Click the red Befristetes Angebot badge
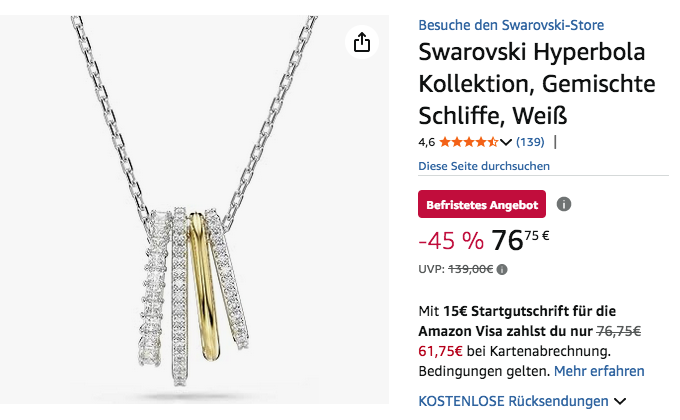The height and width of the screenshot is (420, 680). [x=482, y=204]
